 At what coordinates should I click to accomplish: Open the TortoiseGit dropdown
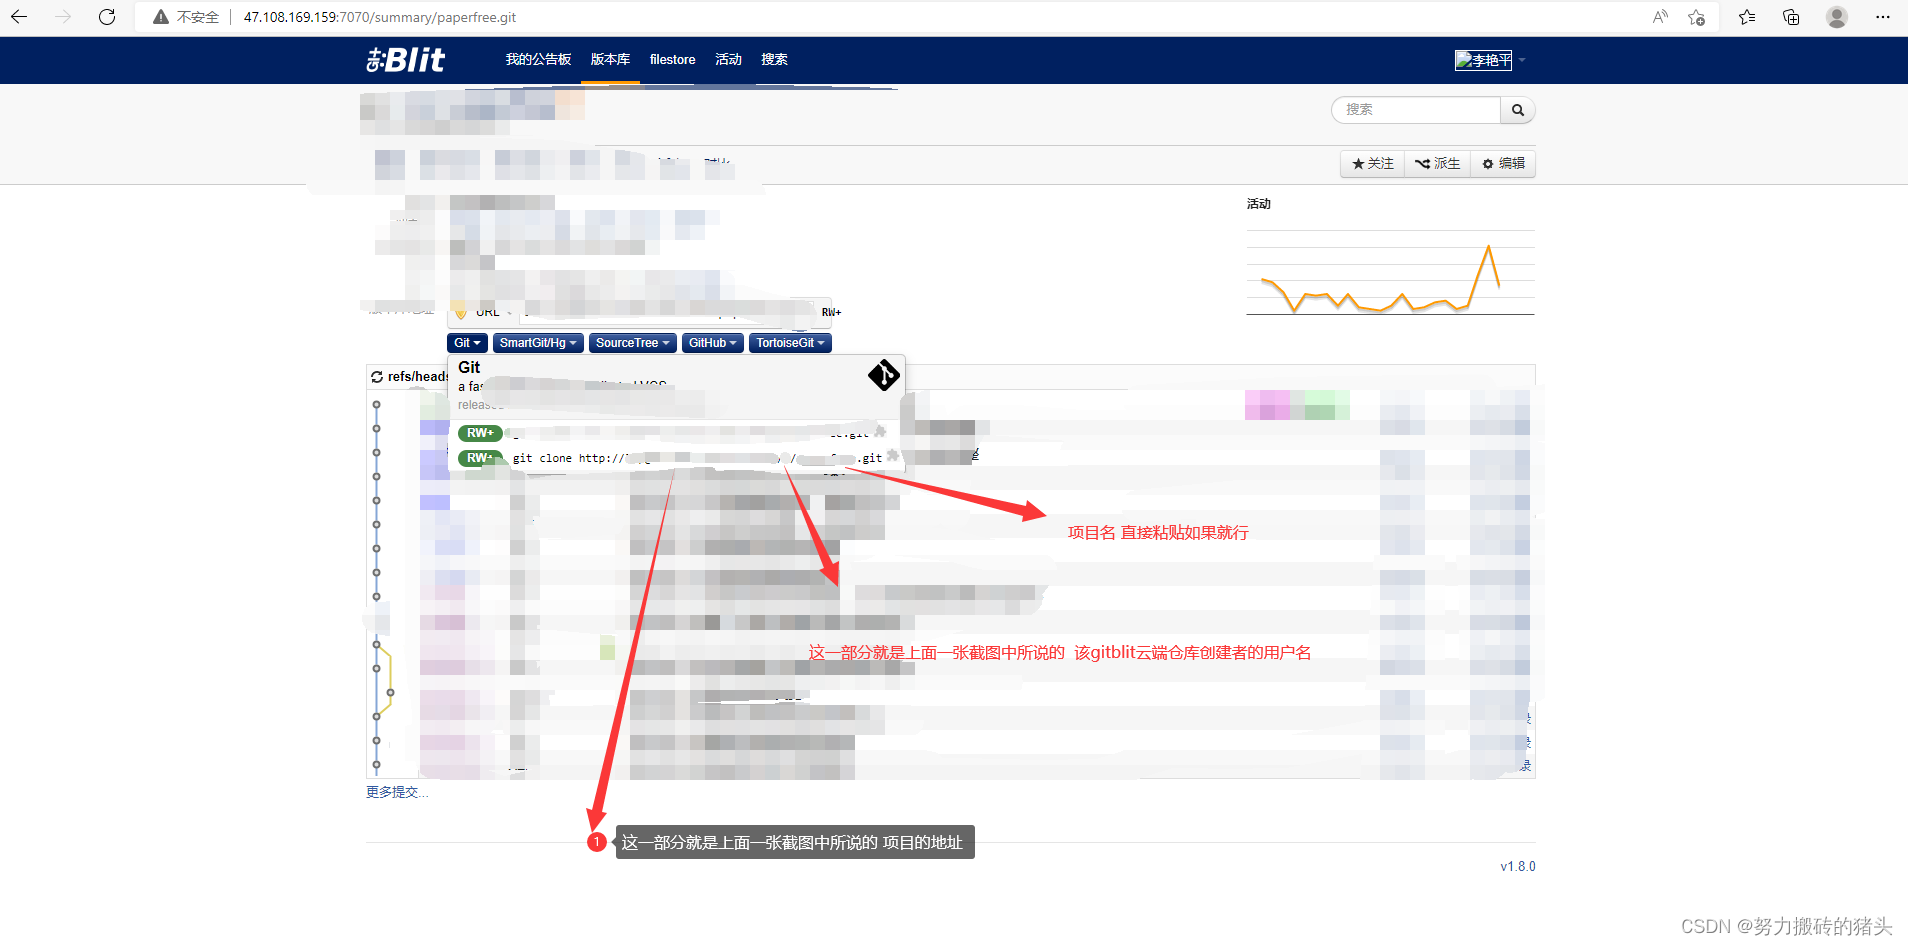pyautogui.click(x=791, y=343)
